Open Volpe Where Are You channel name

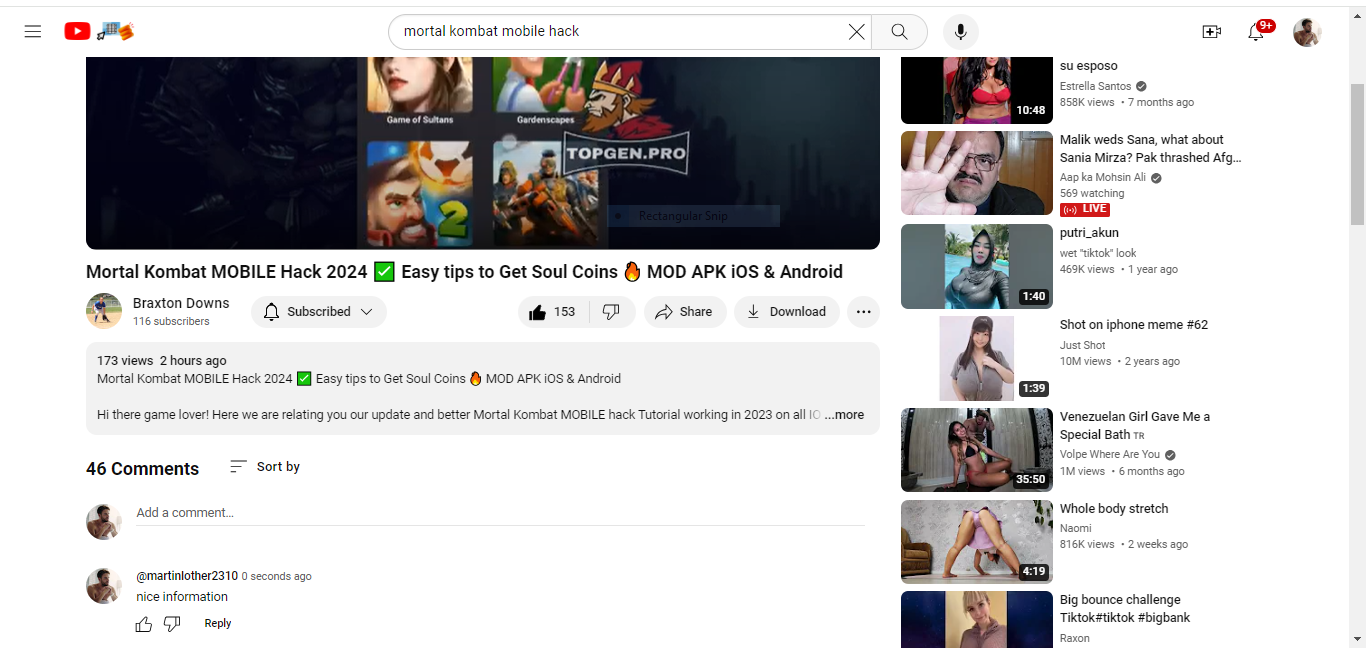1110,455
